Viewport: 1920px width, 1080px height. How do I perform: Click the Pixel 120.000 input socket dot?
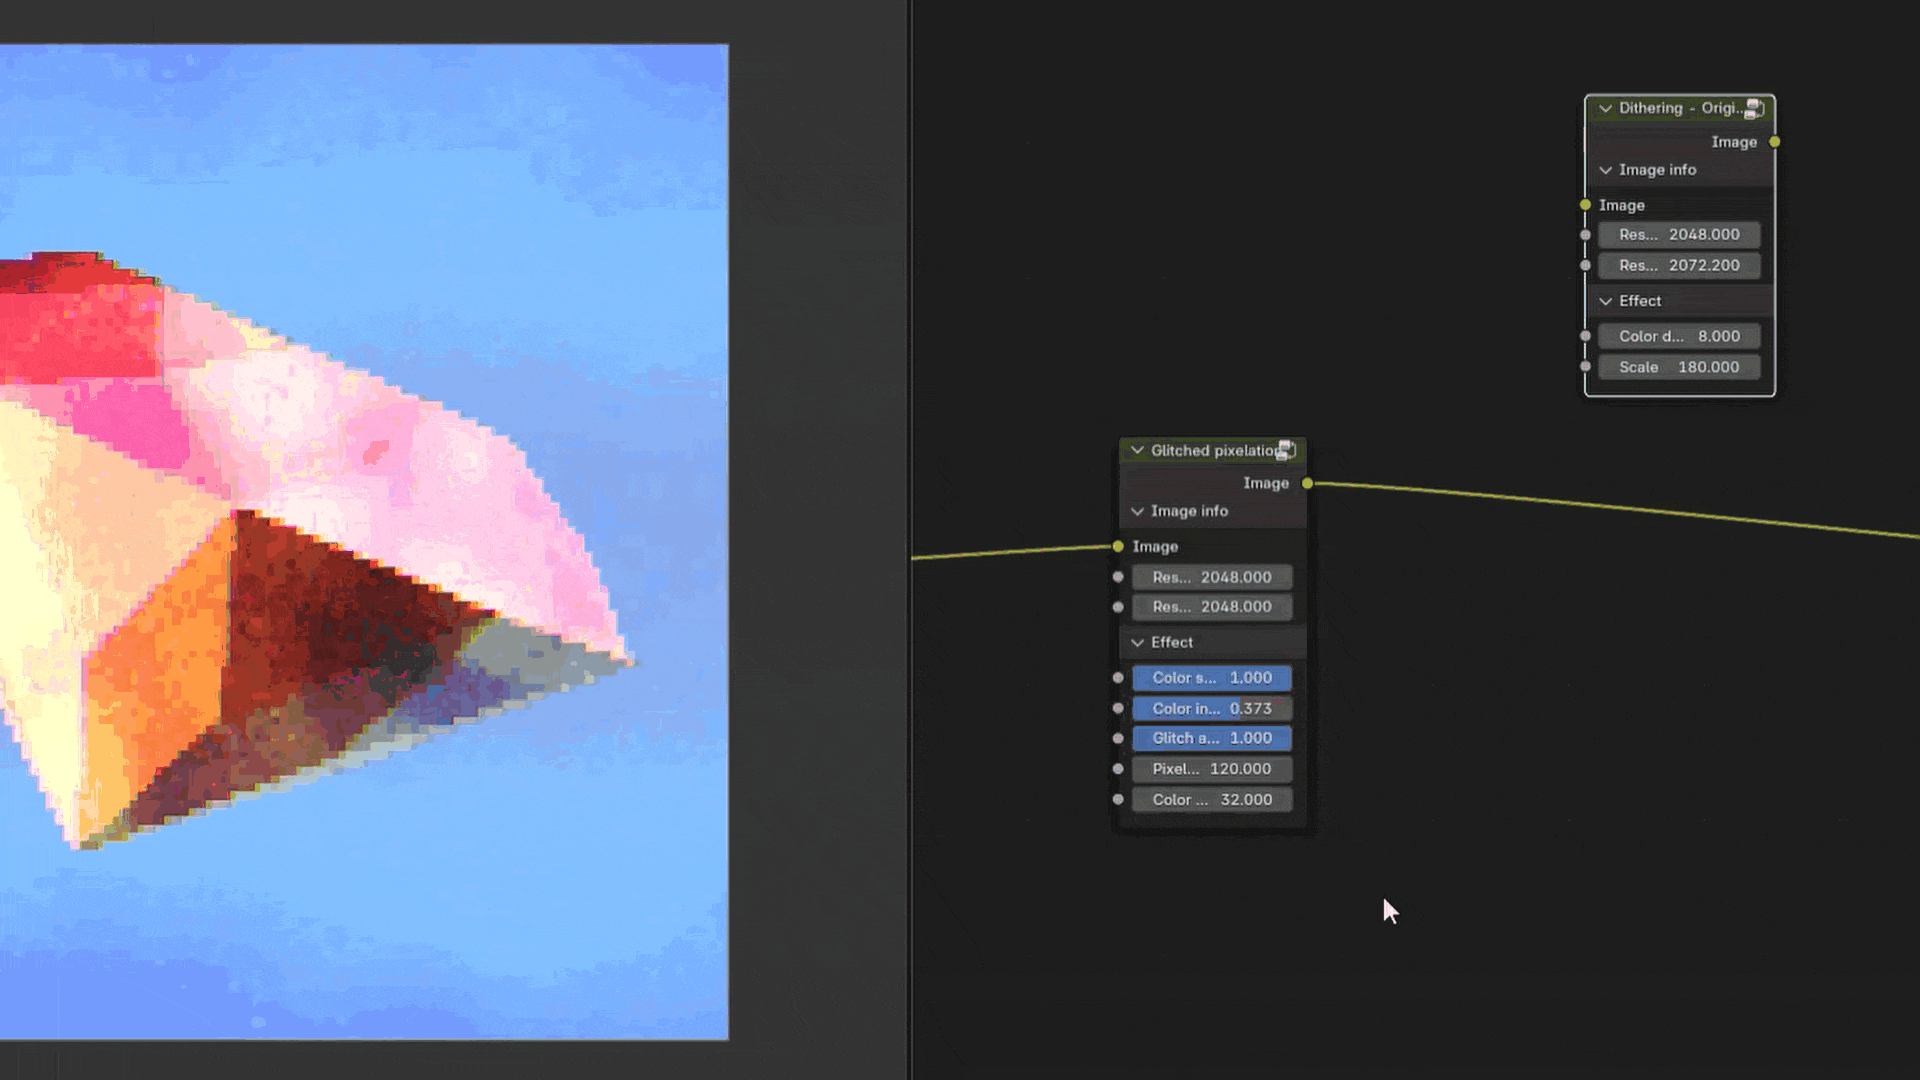tap(1118, 769)
